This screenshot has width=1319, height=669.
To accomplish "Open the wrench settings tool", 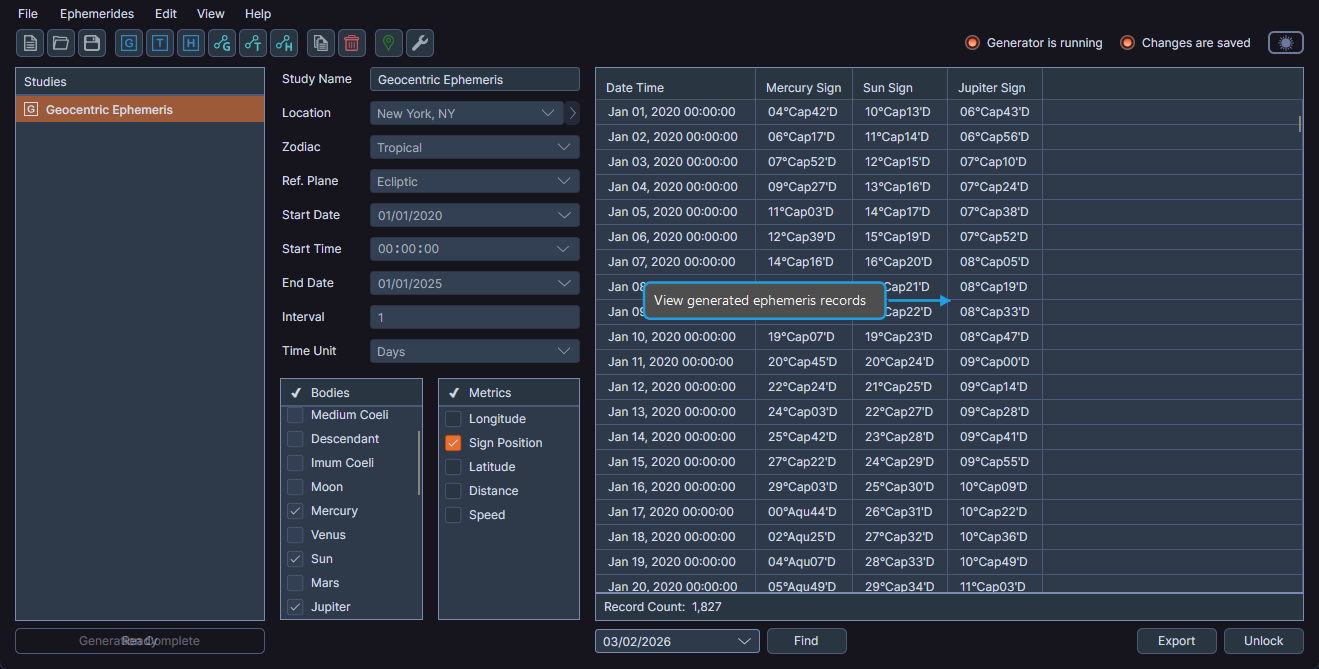I will coord(419,43).
